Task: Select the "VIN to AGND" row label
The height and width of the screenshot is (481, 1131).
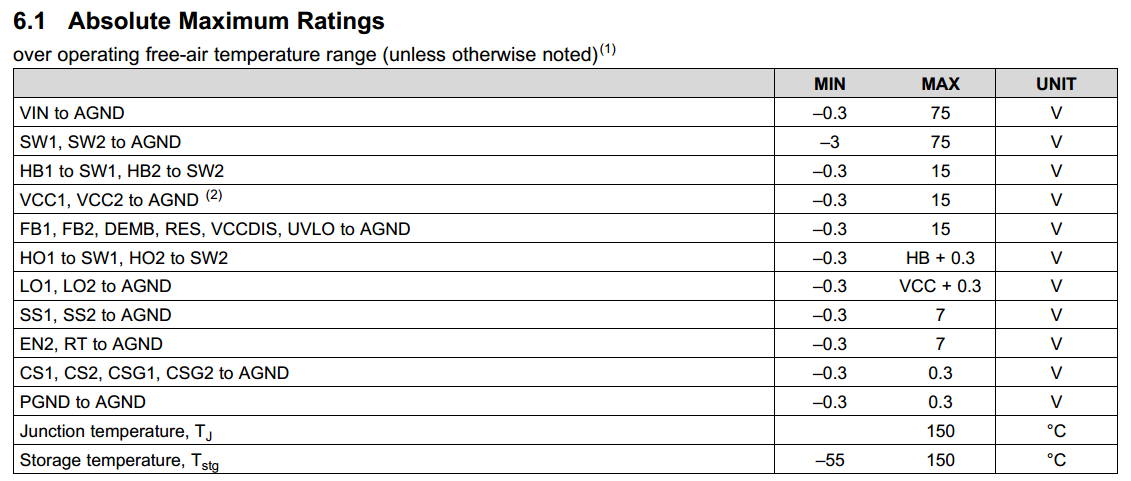Action: tap(72, 113)
